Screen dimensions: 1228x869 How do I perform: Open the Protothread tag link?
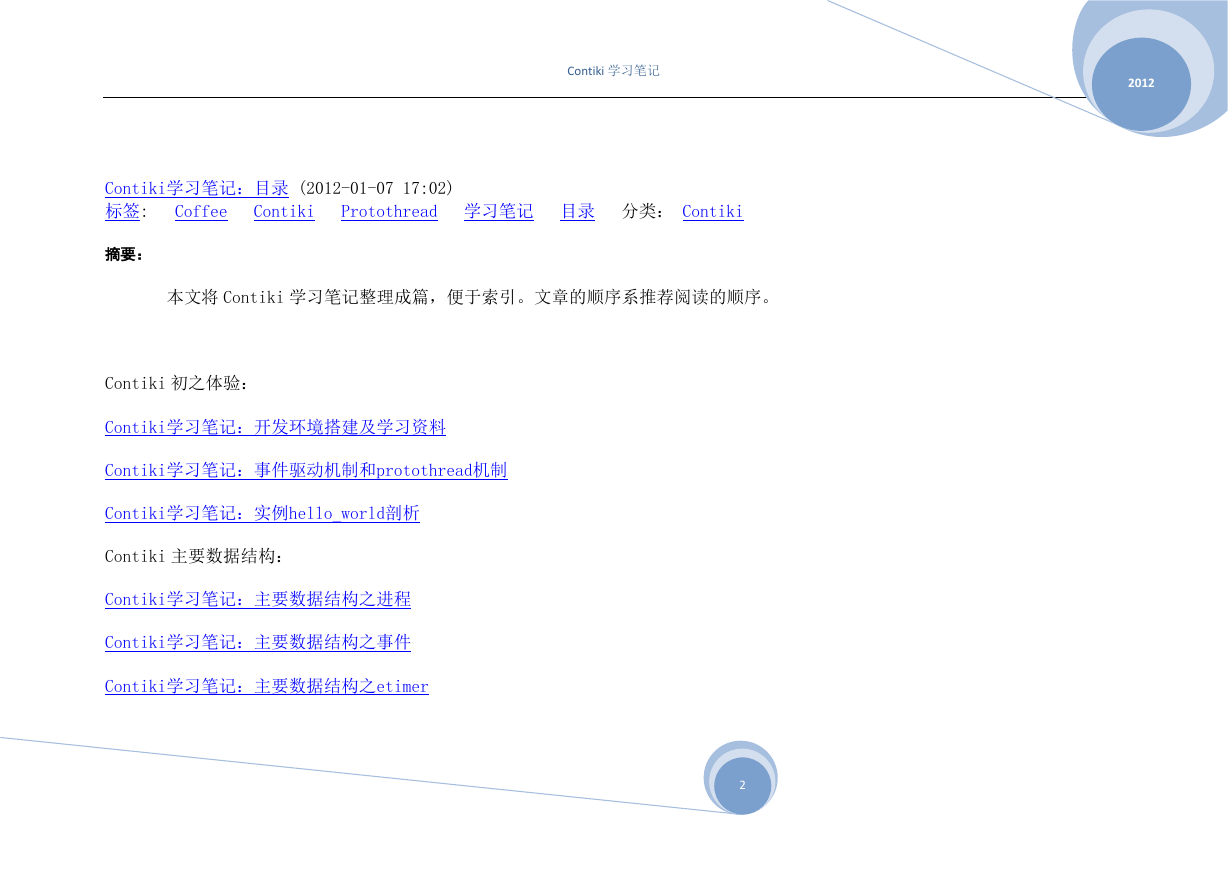(389, 211)
